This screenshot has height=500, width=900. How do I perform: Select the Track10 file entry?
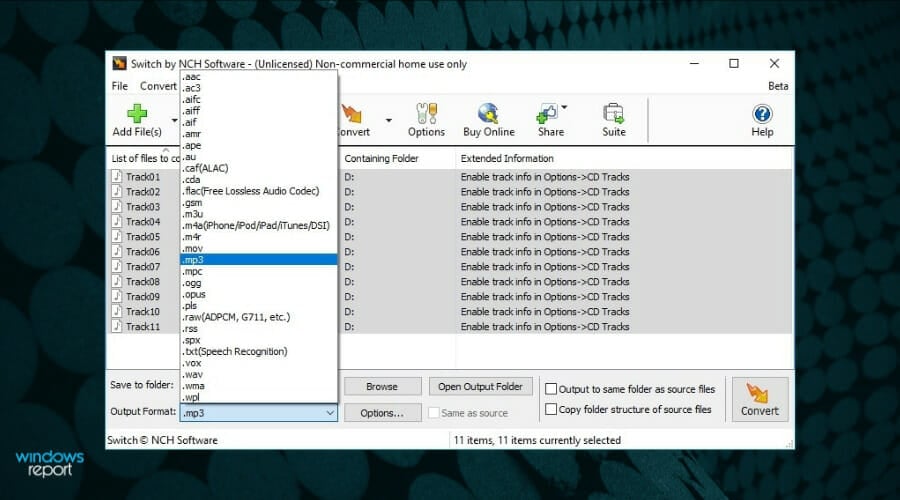point(143,311)
